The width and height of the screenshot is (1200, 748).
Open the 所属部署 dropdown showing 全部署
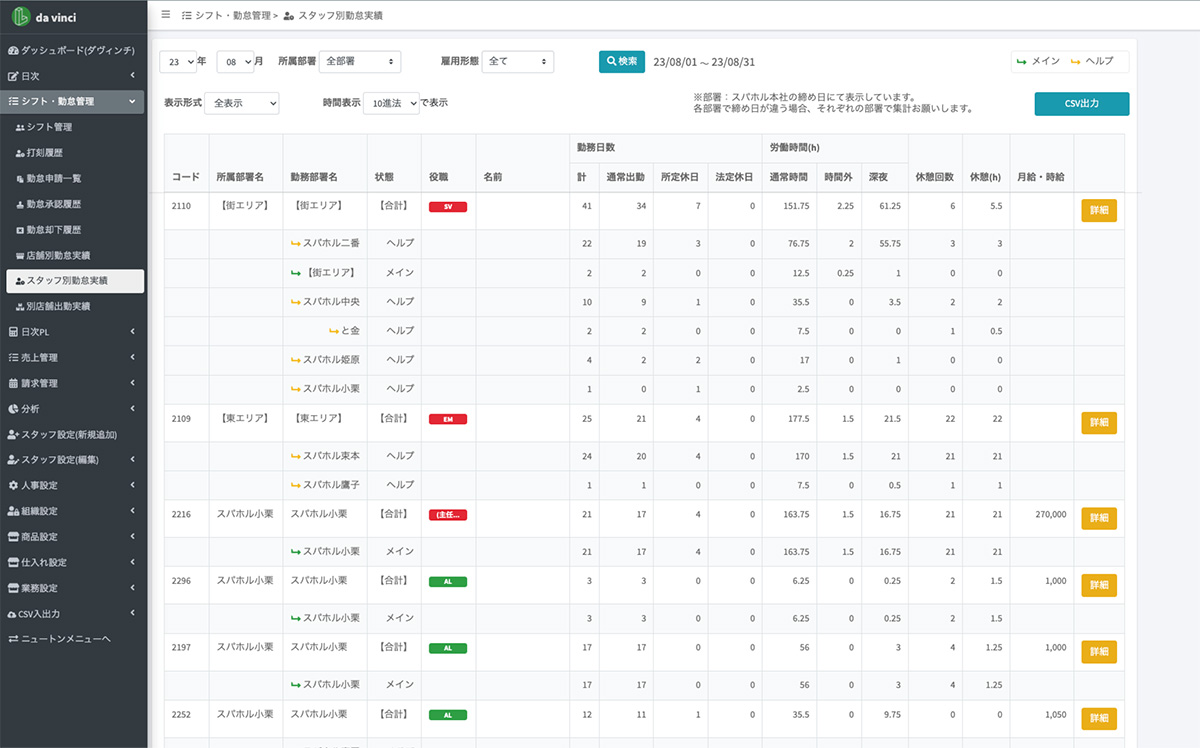359,62
